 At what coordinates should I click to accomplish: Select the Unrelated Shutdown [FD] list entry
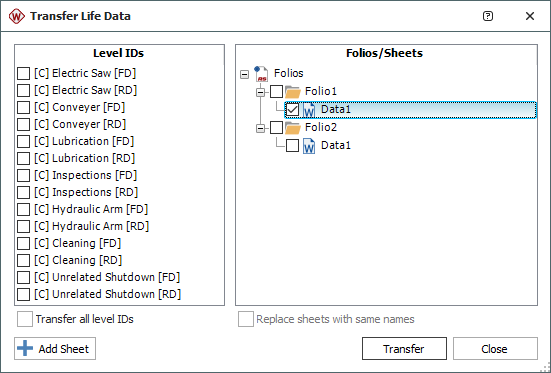coord(107,277)
